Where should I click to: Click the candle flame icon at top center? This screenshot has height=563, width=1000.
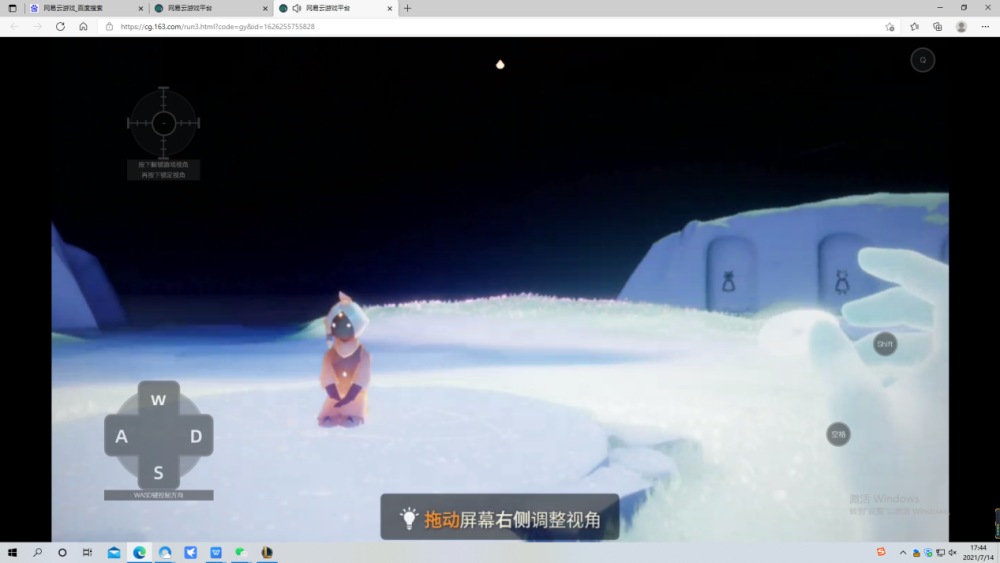[x=500, y=64]
